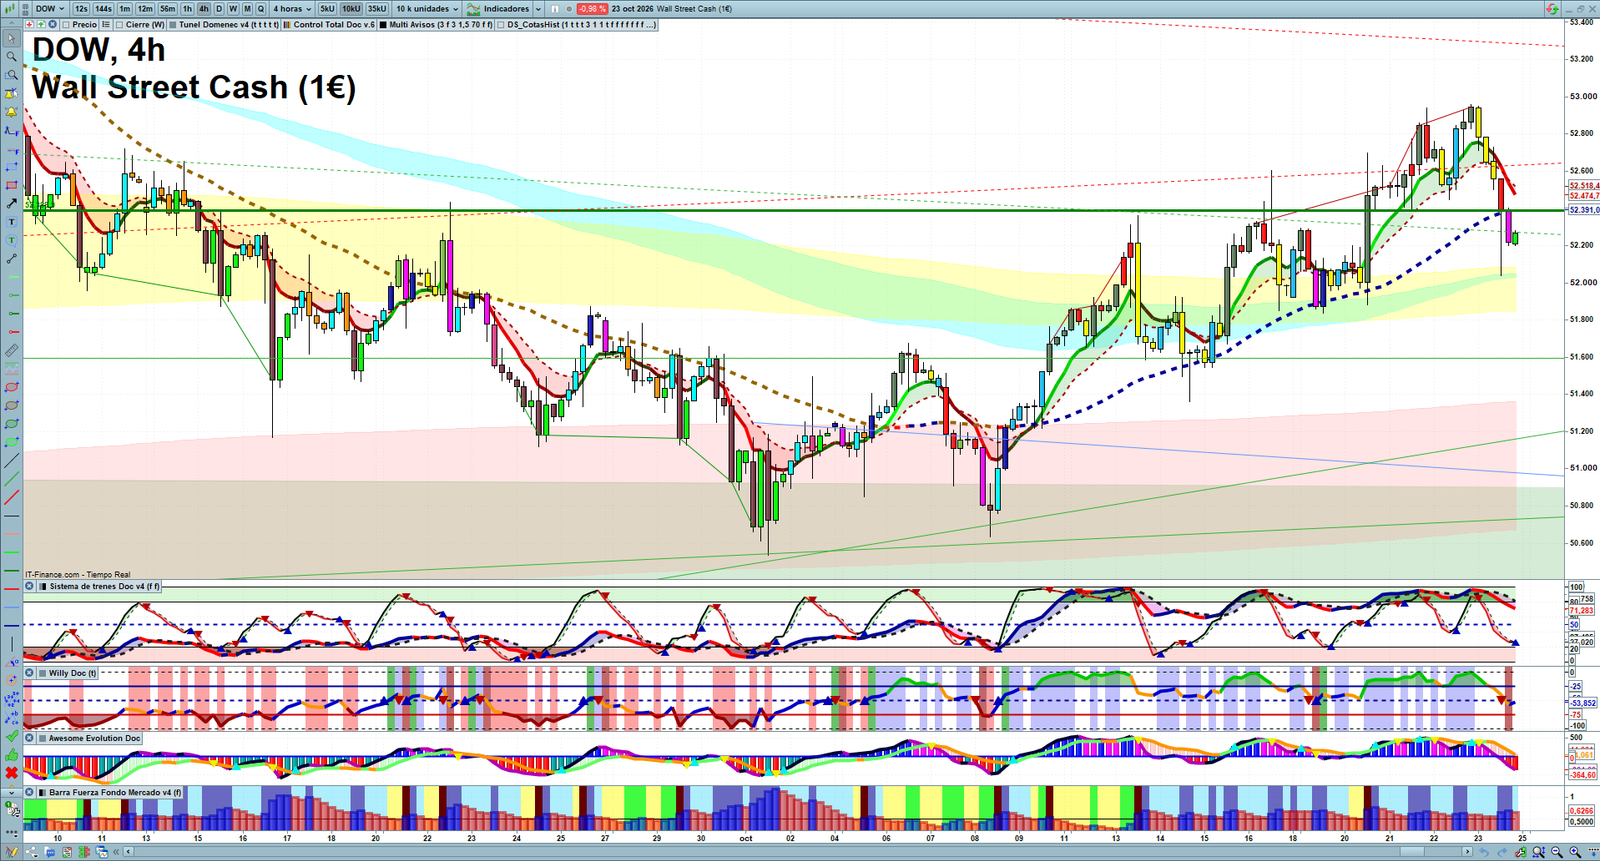Select the ruler measurement tool
This screenshot has width=1600, height=861.
pyautogui.click(x=12, y=351)
